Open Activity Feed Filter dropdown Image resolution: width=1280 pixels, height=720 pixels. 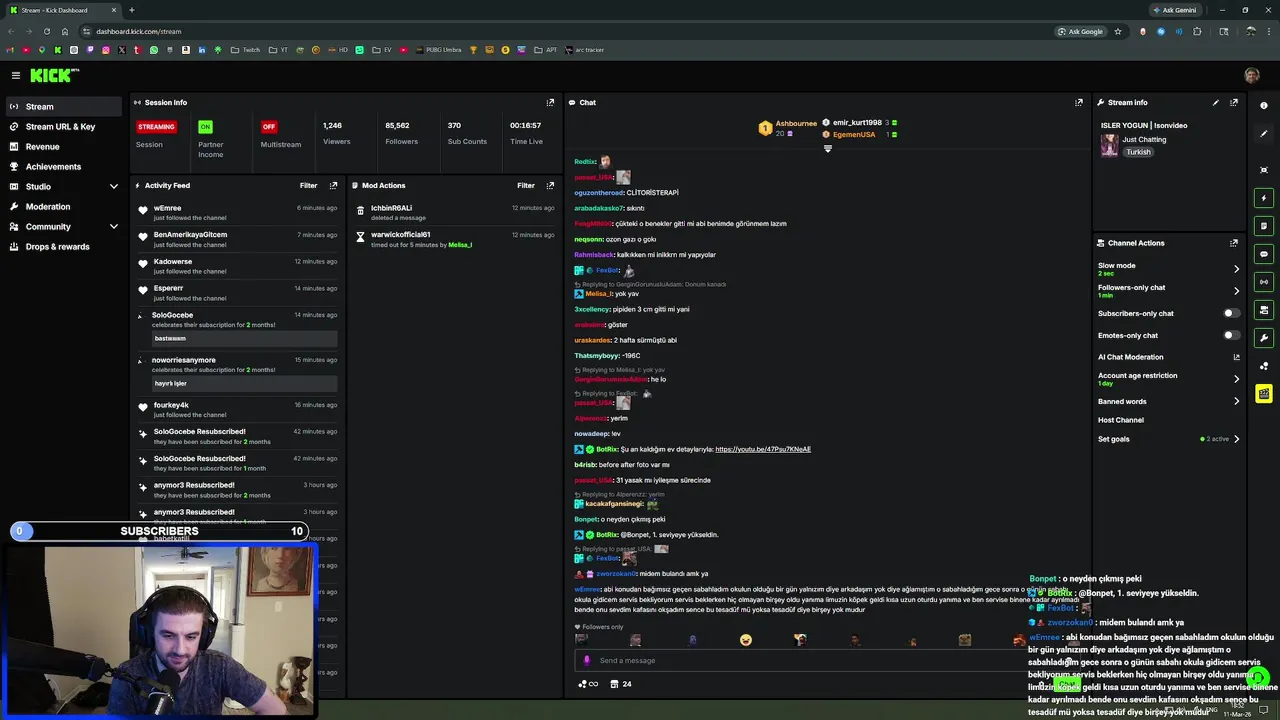click(x=308, y=185)
